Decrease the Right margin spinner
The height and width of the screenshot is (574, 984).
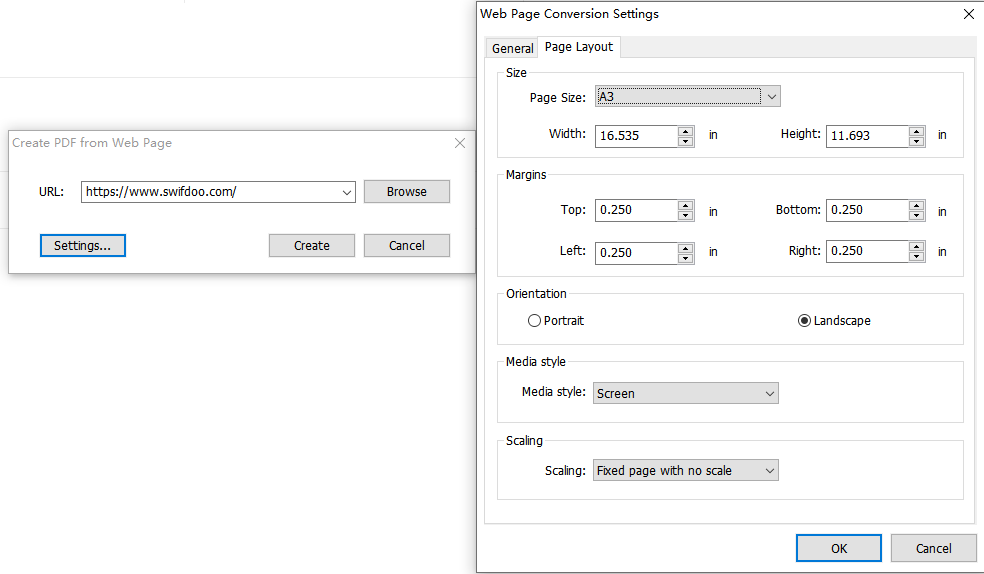click(x=917, y=256)
